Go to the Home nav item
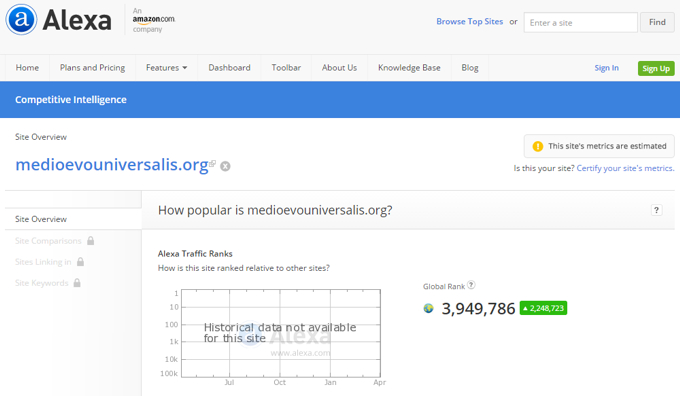Viewport: 680px width, 396px height. pos(27,68)
